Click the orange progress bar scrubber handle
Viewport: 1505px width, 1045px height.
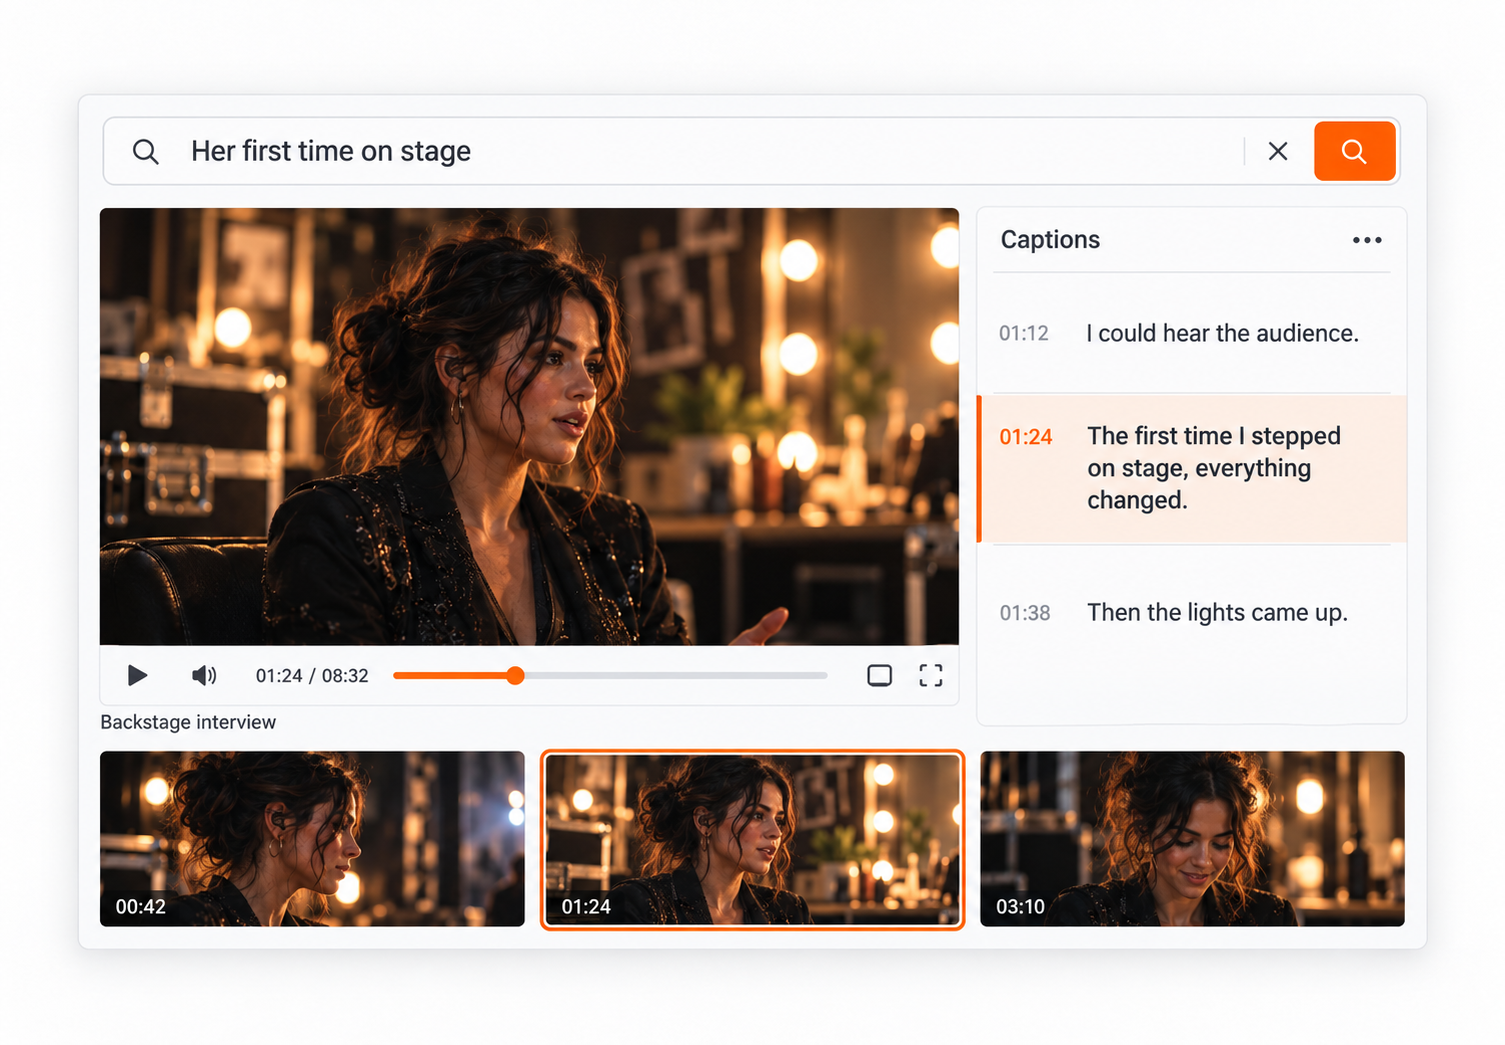515,676
